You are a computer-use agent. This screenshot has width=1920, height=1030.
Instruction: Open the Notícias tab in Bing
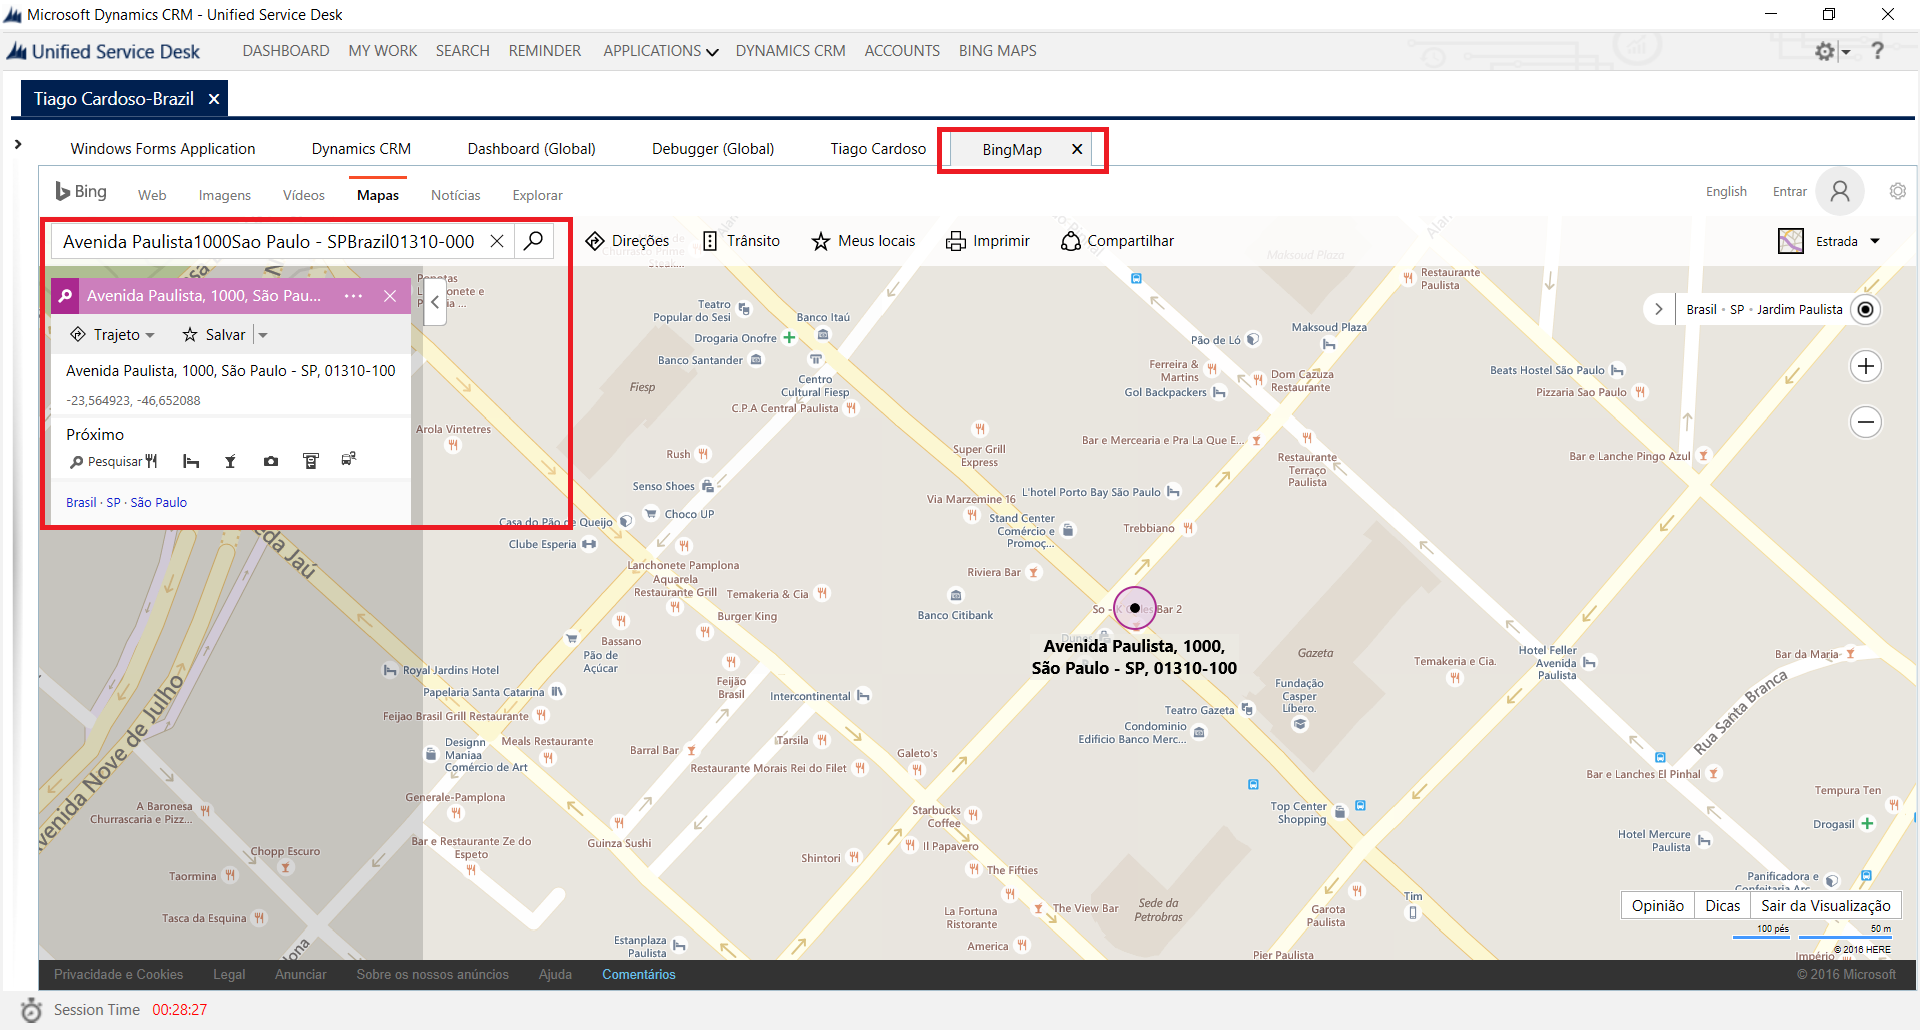(455, 195)
